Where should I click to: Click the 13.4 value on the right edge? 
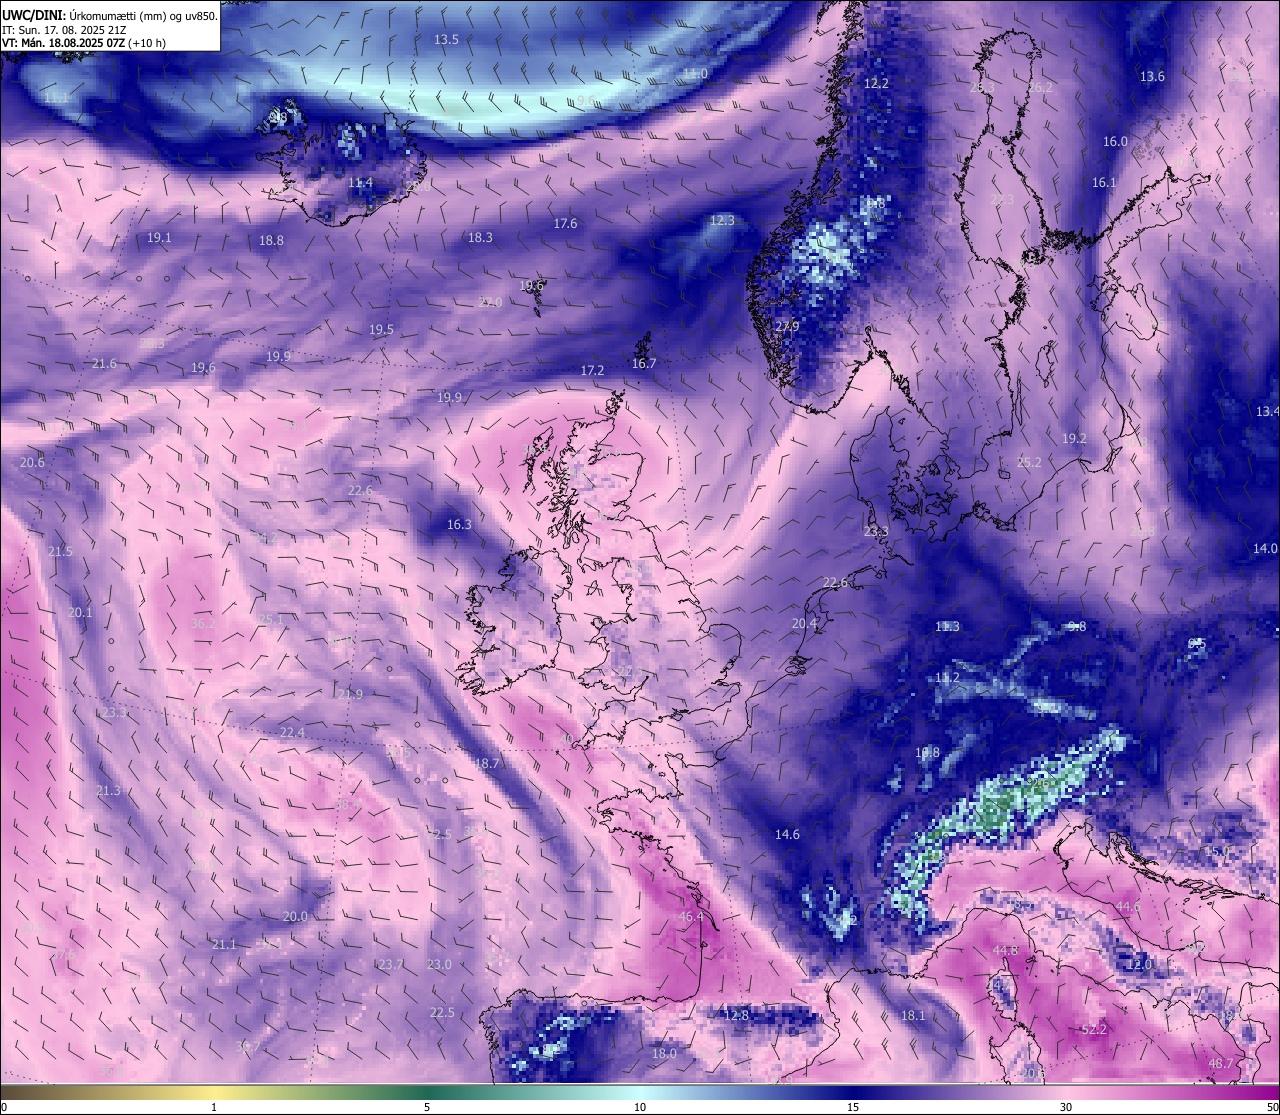pyautogui.click(x=1267, y=411)
